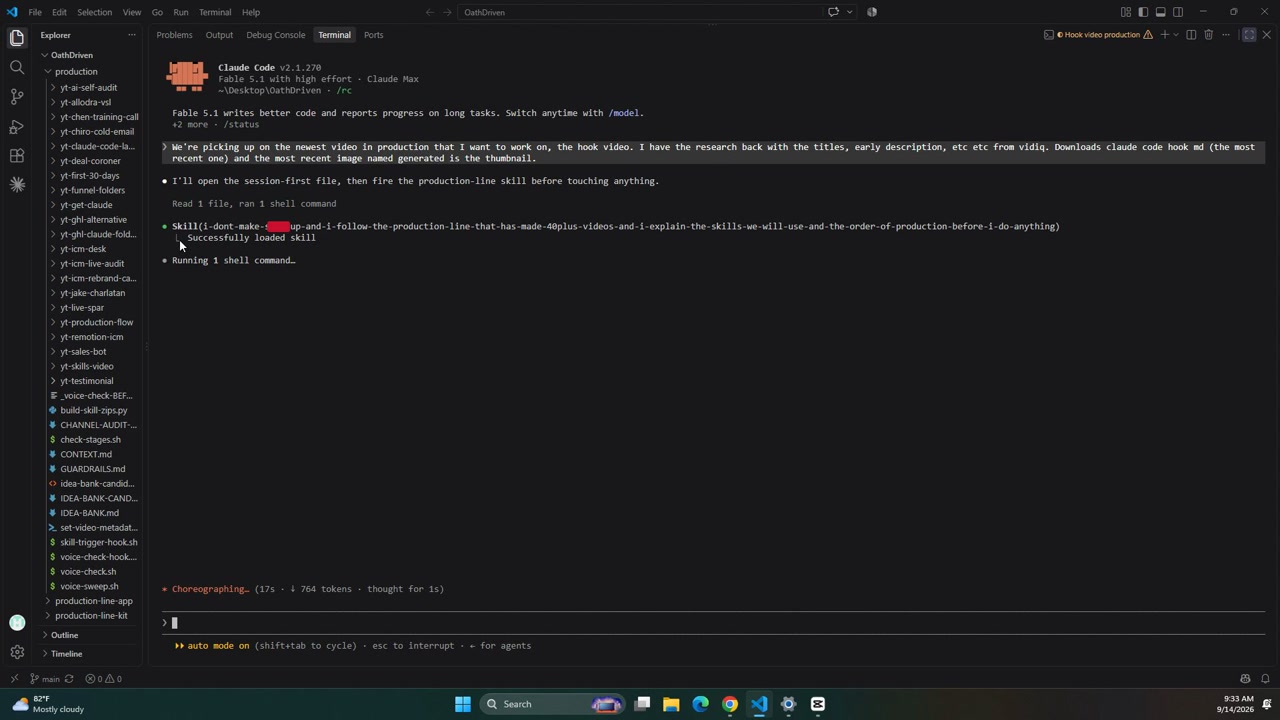Click the main branch indicator
Viewport: 1280px width, 720px height.
(45, 679)
